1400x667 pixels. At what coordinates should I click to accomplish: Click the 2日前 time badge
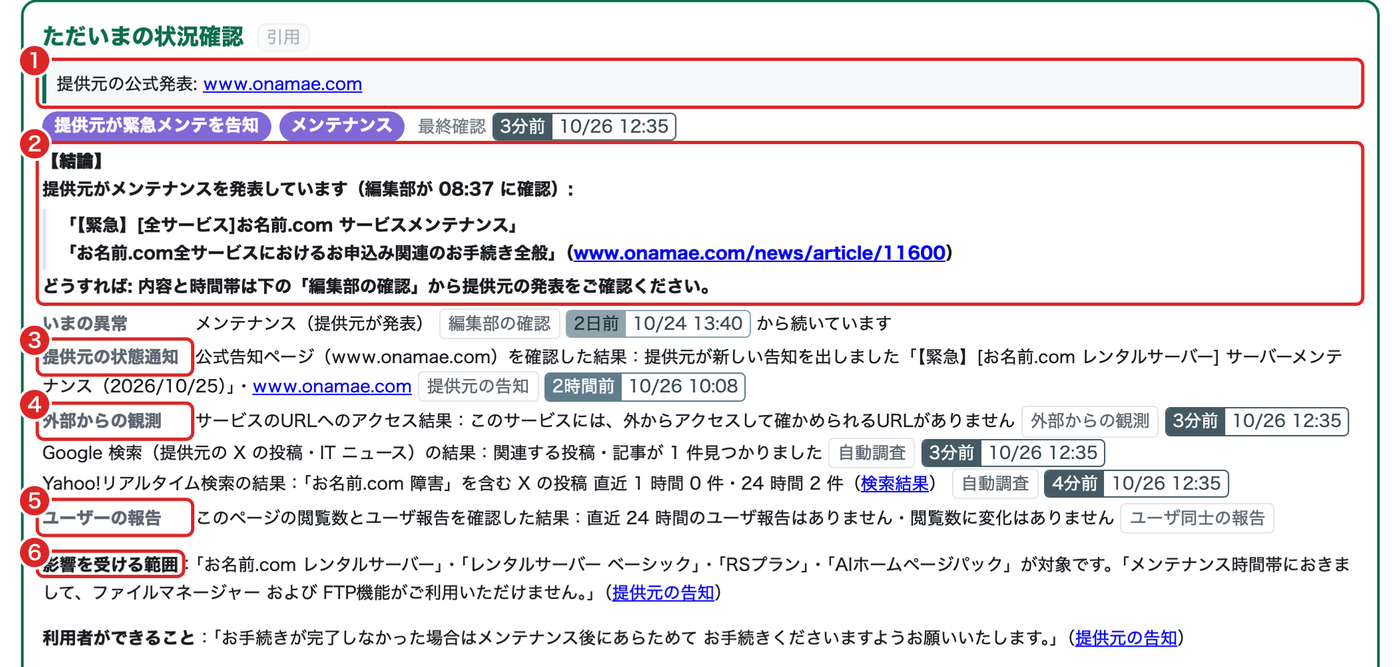click(x=596, y=324)
